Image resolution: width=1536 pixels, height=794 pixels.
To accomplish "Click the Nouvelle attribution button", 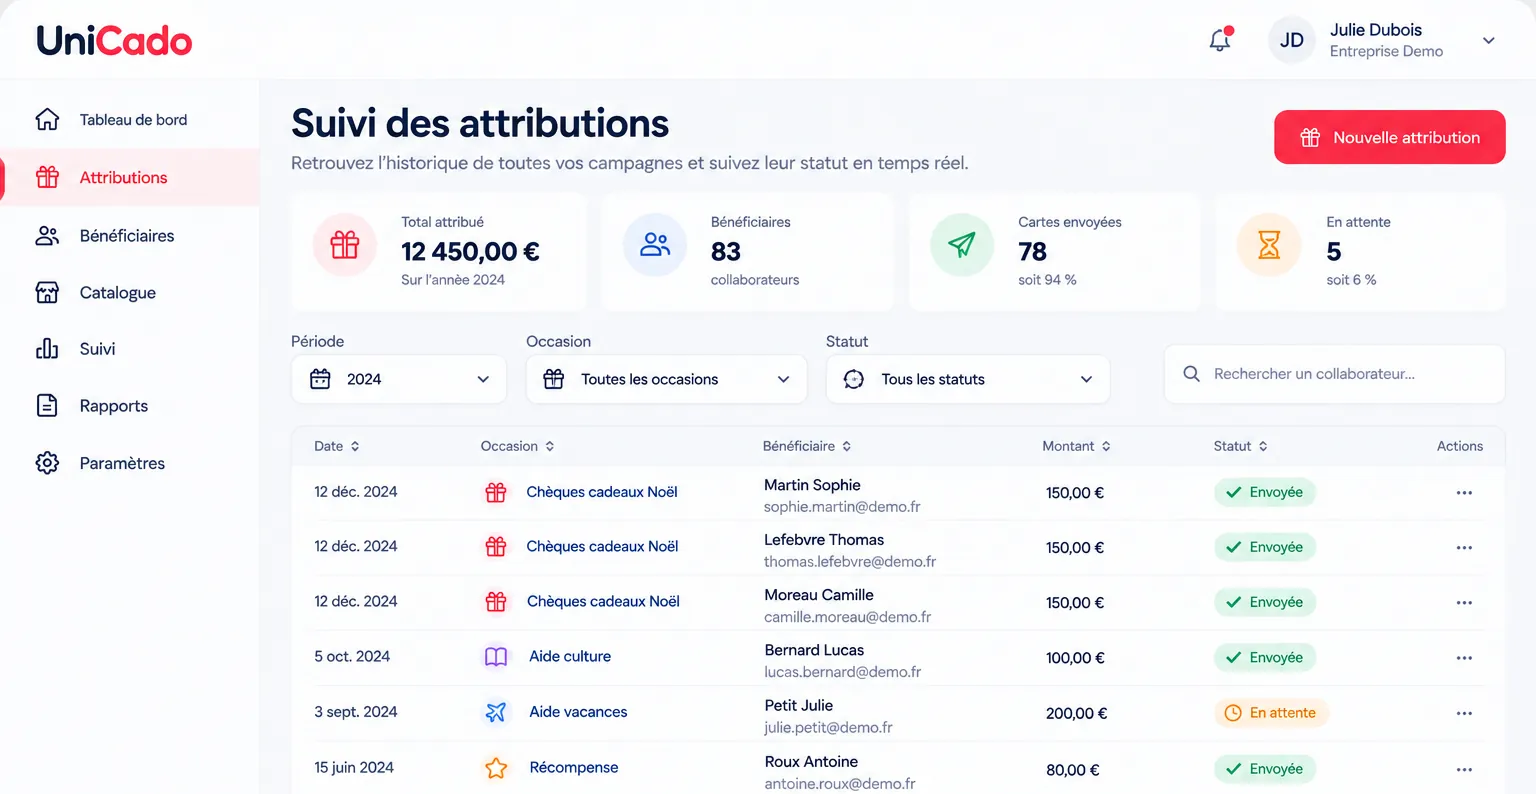I will (x=1390, y=137).
